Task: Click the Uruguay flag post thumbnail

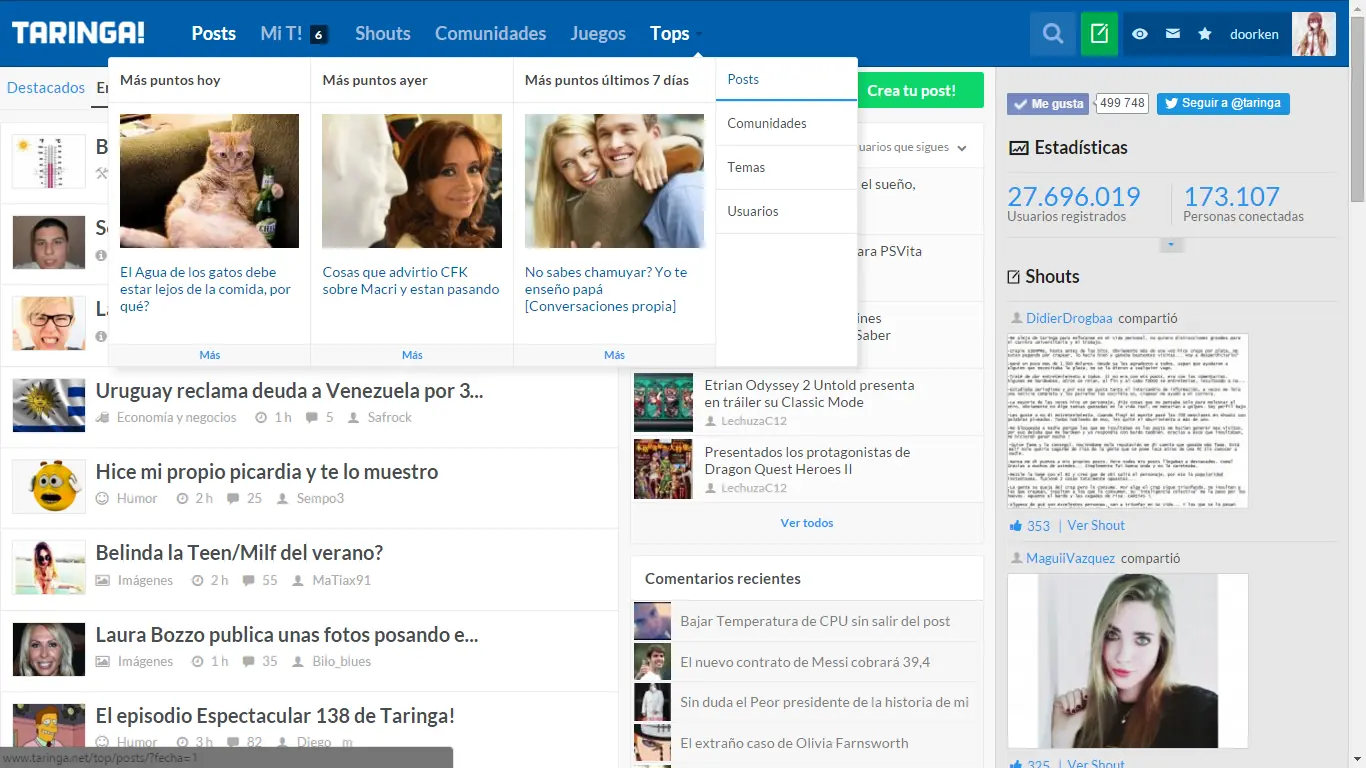Action: [x=49, y=405]
